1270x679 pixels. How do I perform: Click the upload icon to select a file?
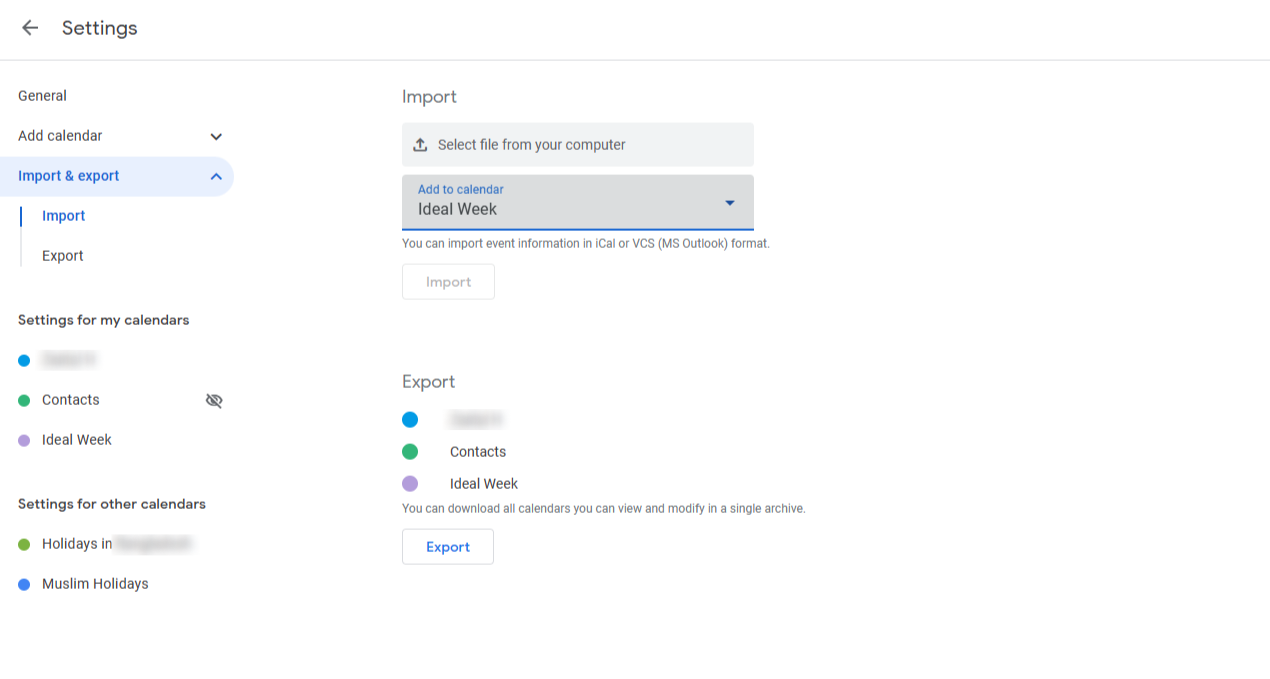(x=420, y=144)
